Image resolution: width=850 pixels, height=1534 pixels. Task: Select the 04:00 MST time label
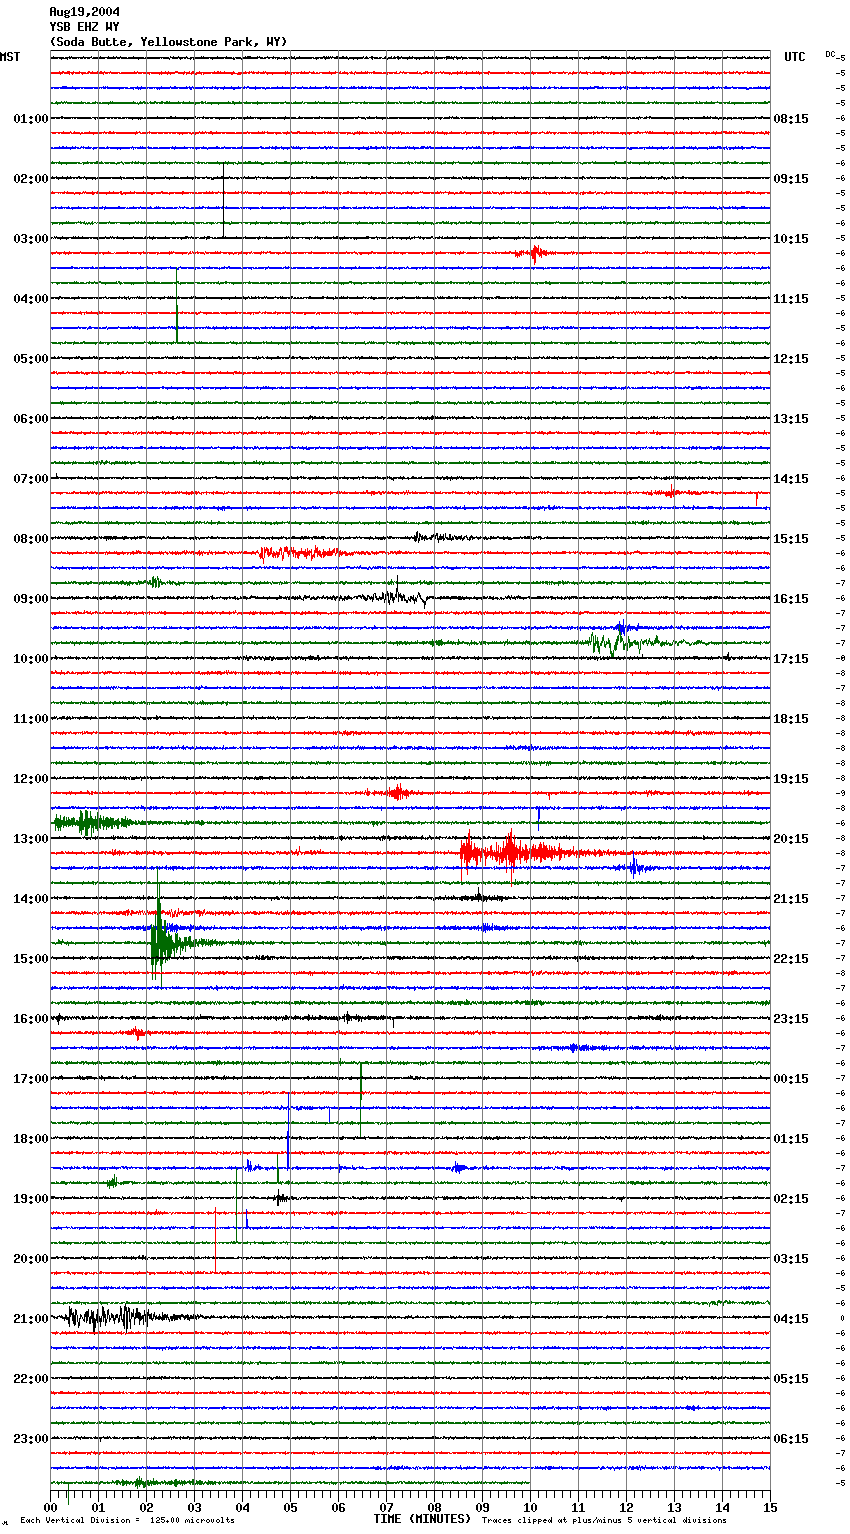[x=31, y=299]
